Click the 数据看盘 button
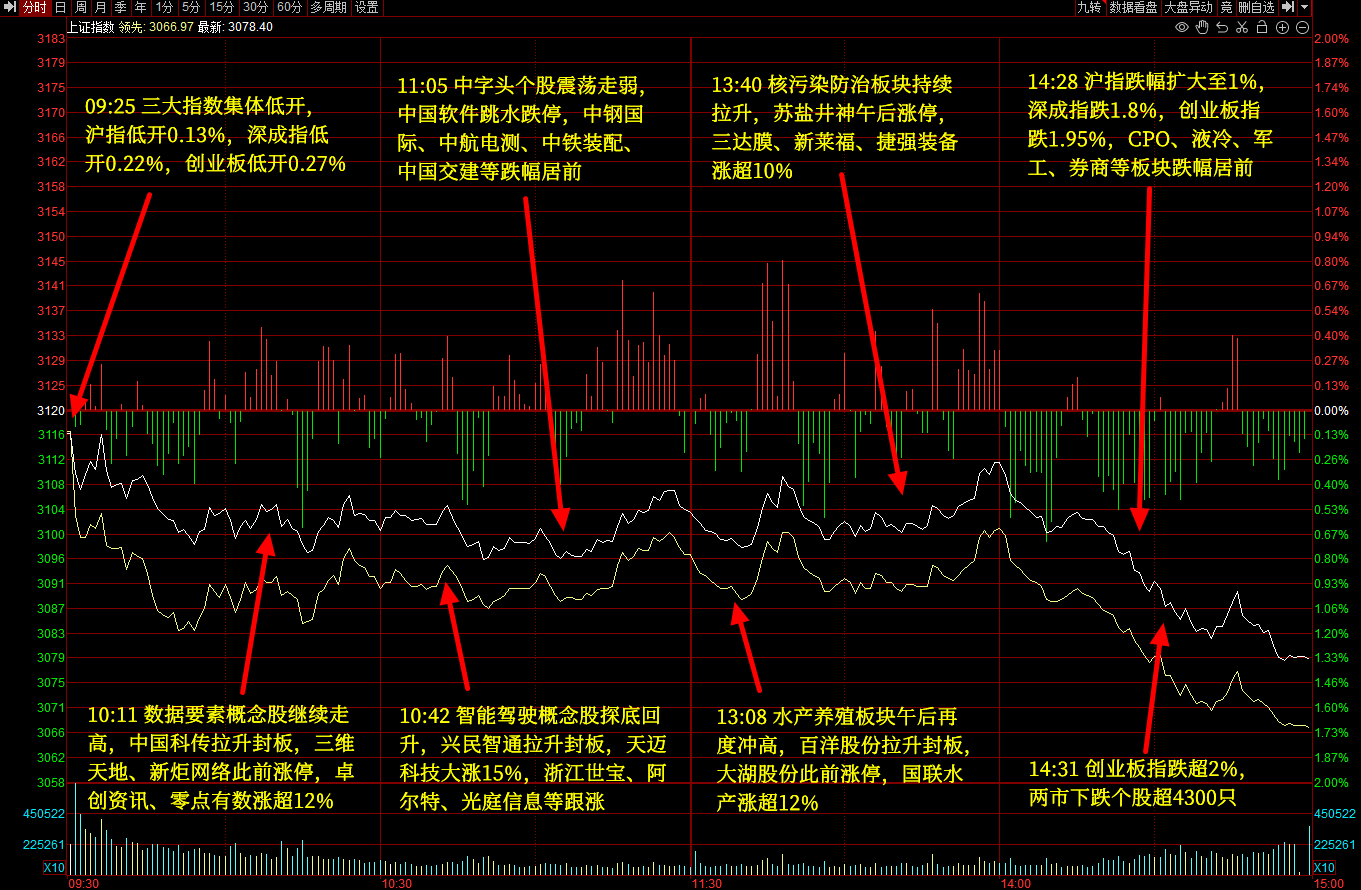This screenshot has width=1361, height=890. pyautogui.click(x=1133, y=8)
